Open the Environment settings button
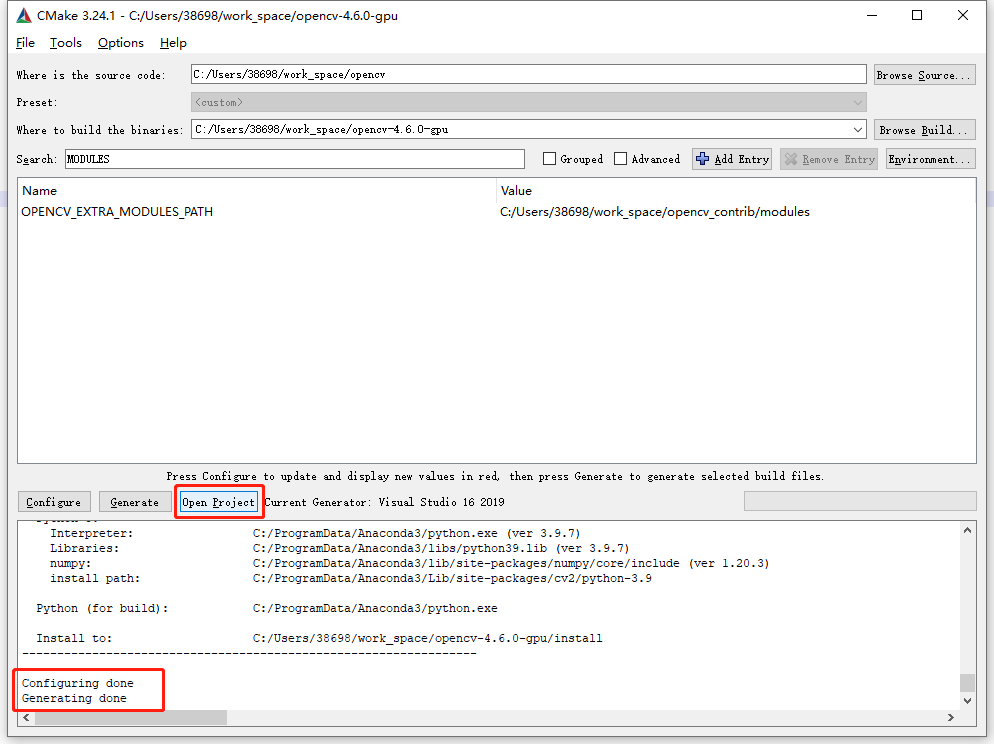Viewport: 994px width, 744px height. [929, 159]
